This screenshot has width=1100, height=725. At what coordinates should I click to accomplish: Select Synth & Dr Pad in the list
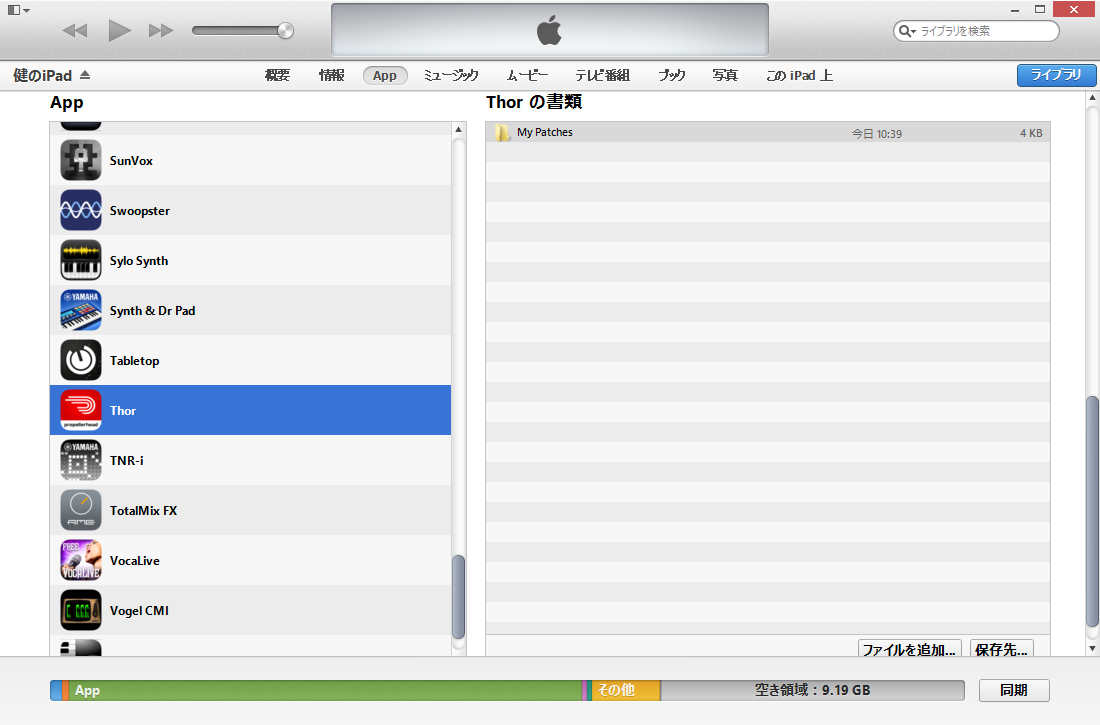pos(250,310)
